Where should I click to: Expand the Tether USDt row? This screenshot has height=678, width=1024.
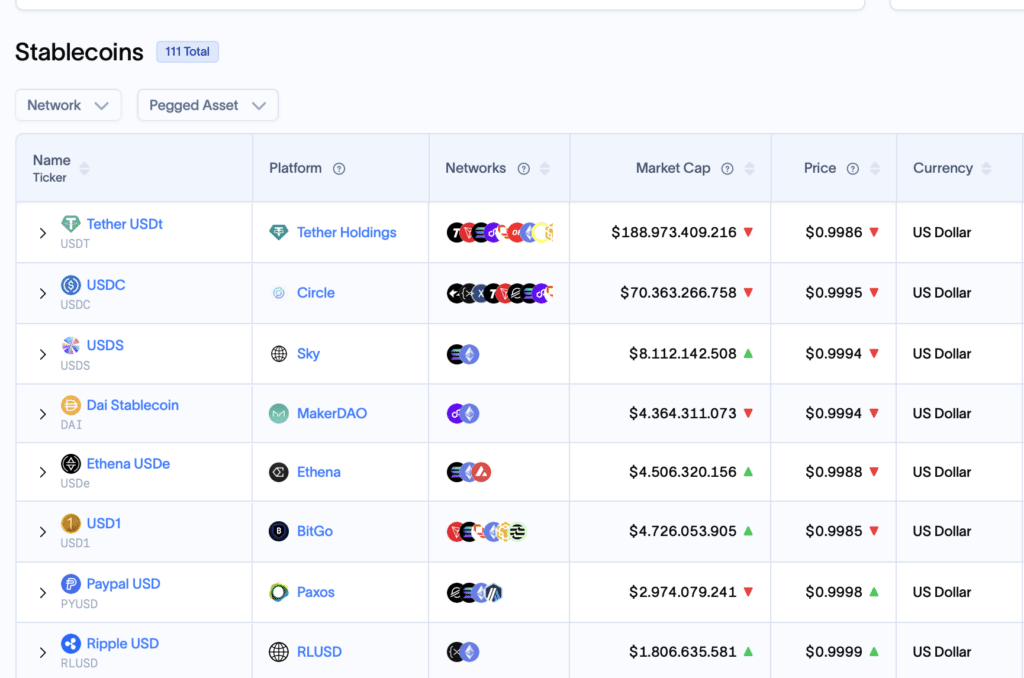click(x=42, y=233)
